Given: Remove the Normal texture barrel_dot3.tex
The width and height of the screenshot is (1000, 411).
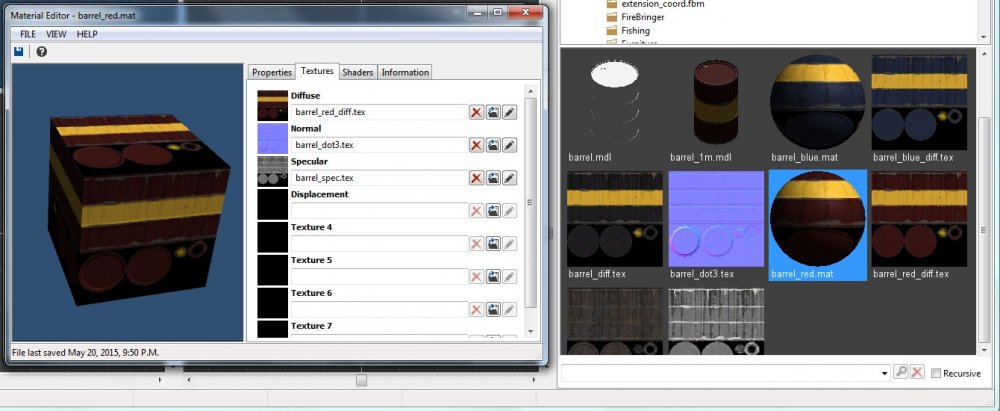Looking at the screenshot, I should 476,145.
